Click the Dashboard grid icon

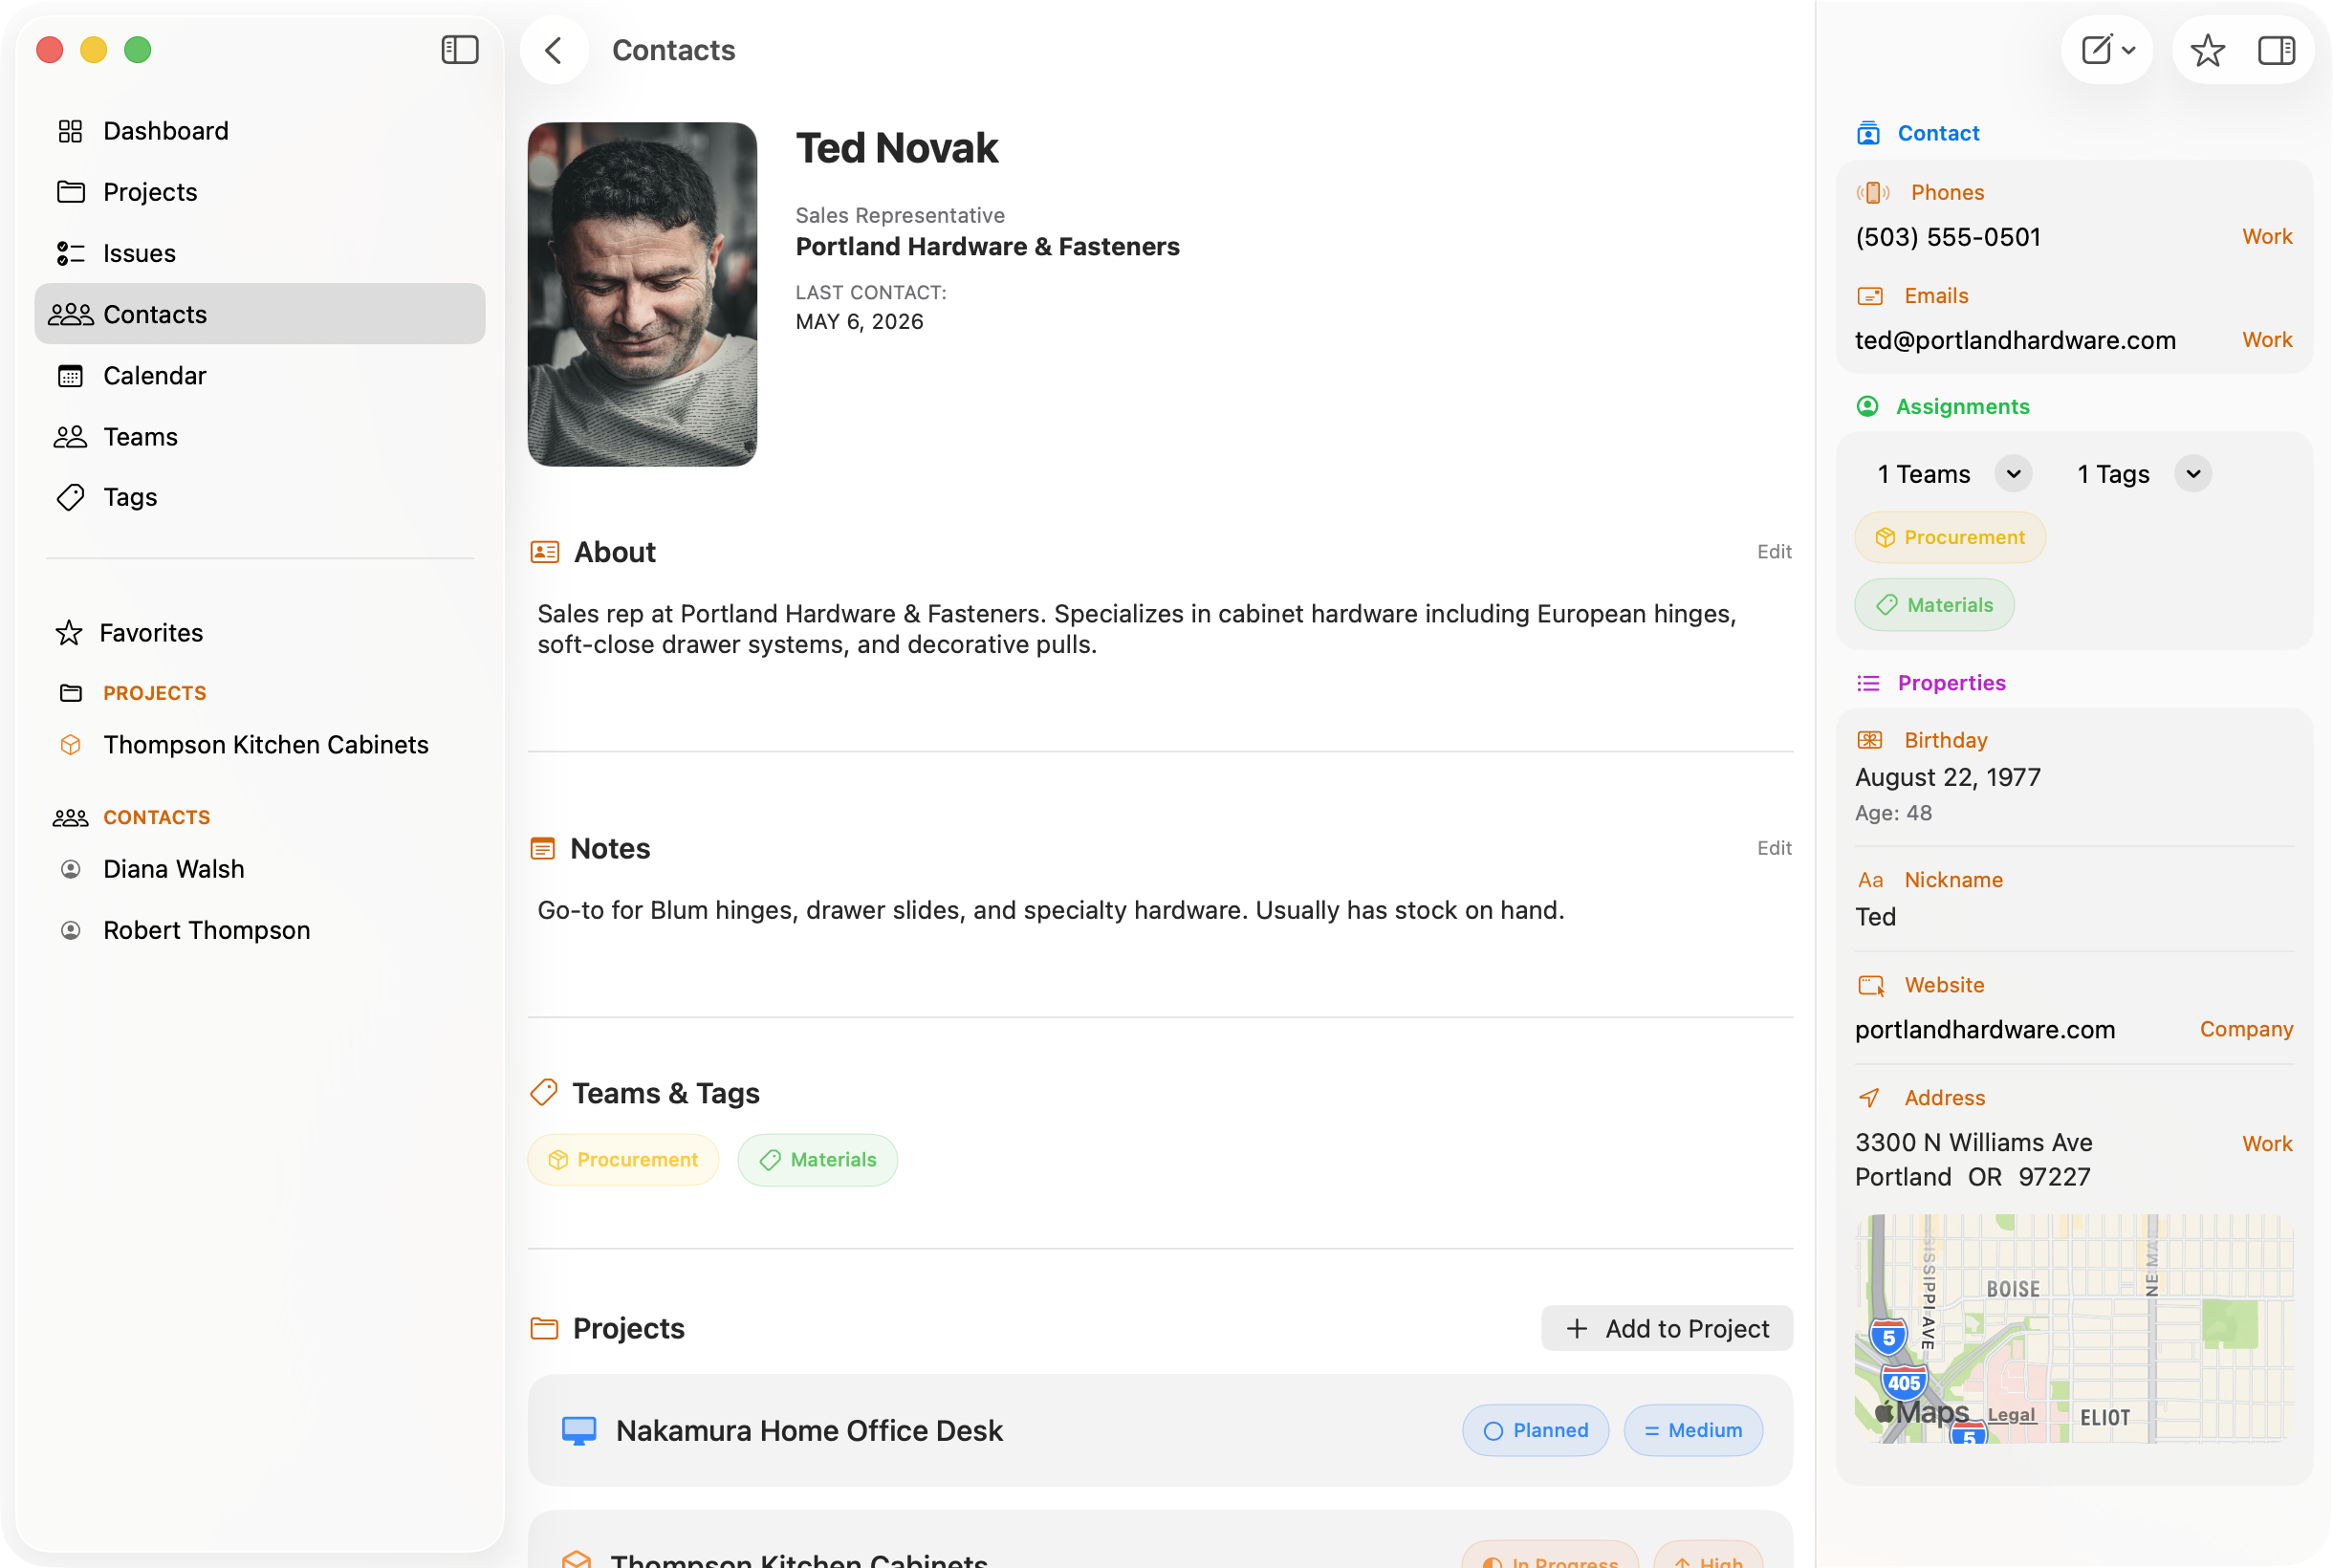click(x=70, y=131)
